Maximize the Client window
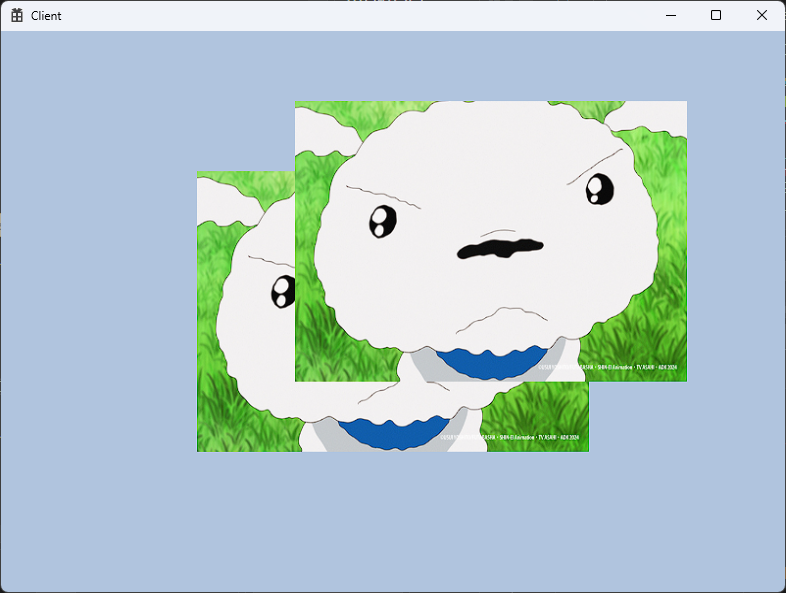This screenshot has width=786, height=593. pyautogui.click(x=716, y=16)
